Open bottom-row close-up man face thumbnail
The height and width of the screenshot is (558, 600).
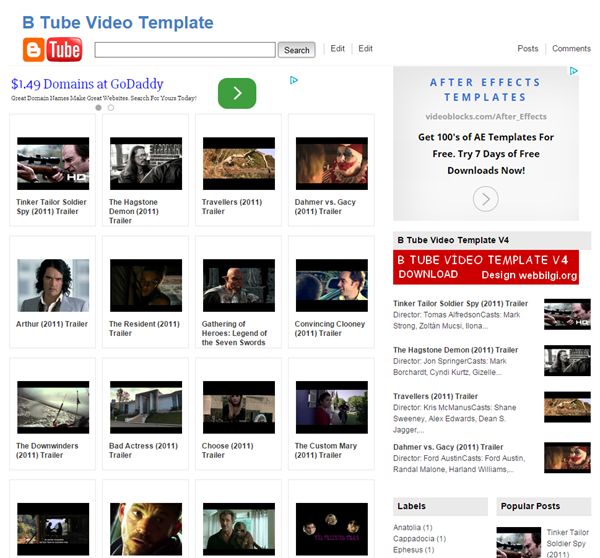pos(146,529)
